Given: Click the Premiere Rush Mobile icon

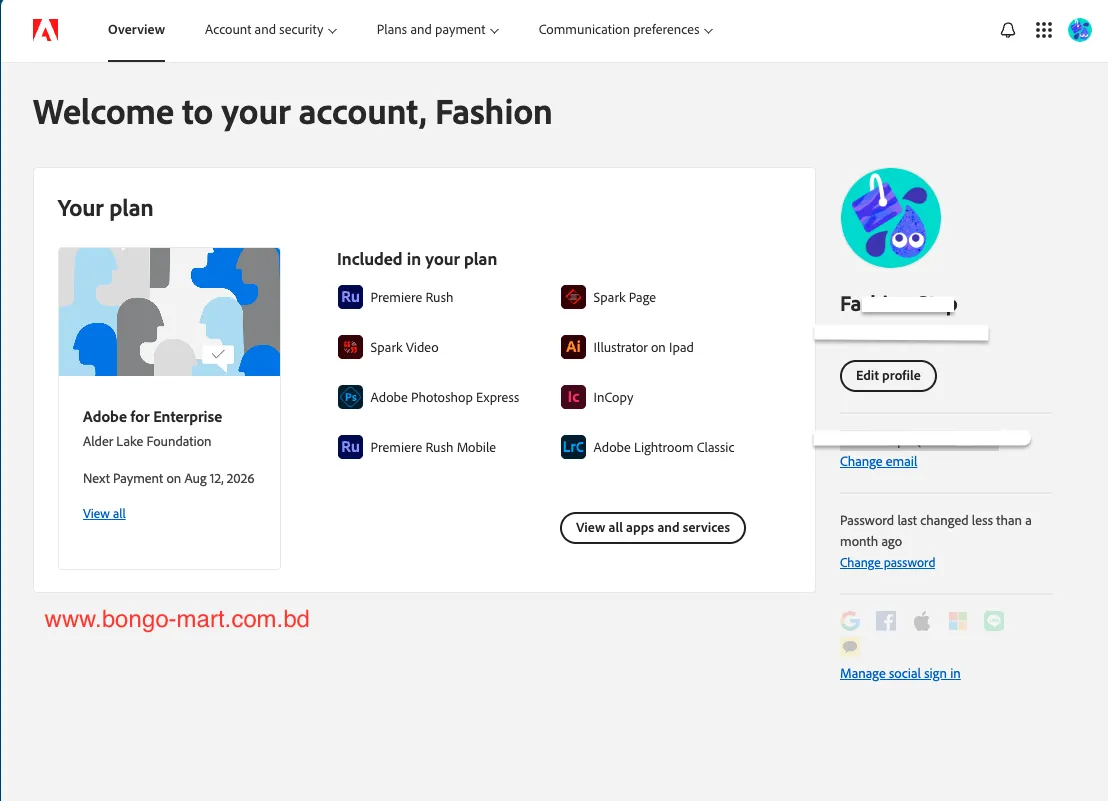Looking at the screenshot, I should click(350, 447).
